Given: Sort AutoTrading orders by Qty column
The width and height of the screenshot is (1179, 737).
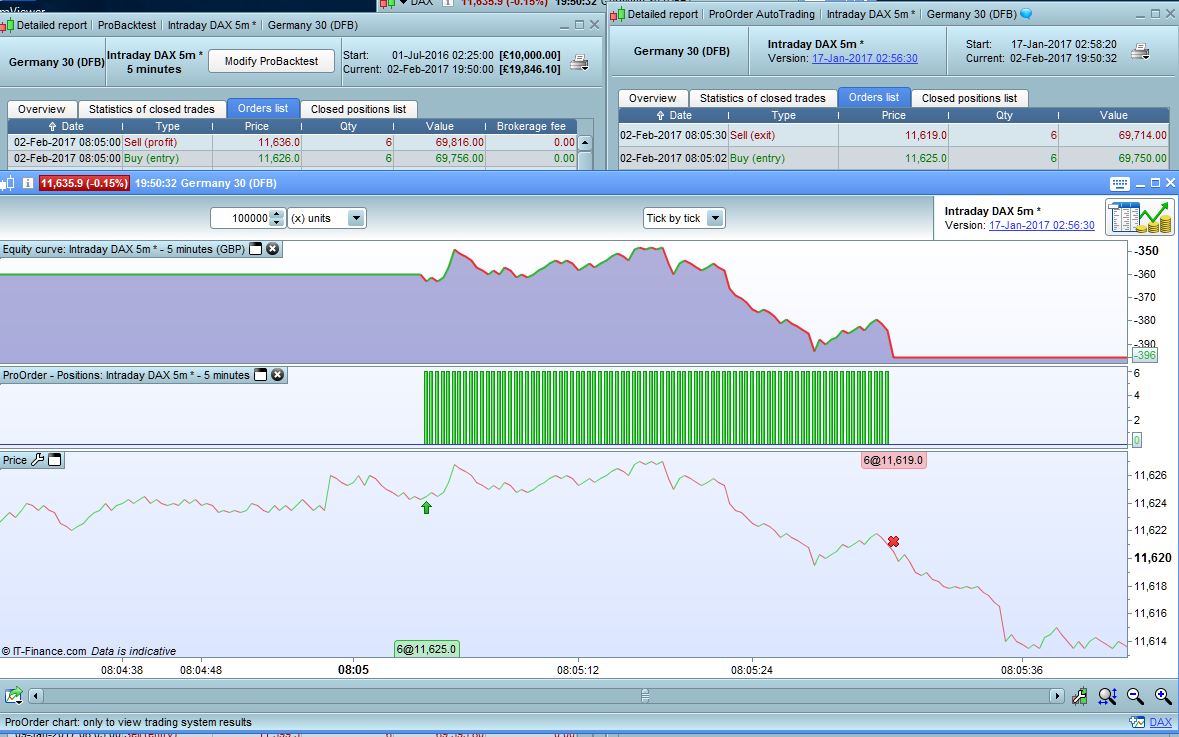Looking at the screenshot, I should 1004,115.
